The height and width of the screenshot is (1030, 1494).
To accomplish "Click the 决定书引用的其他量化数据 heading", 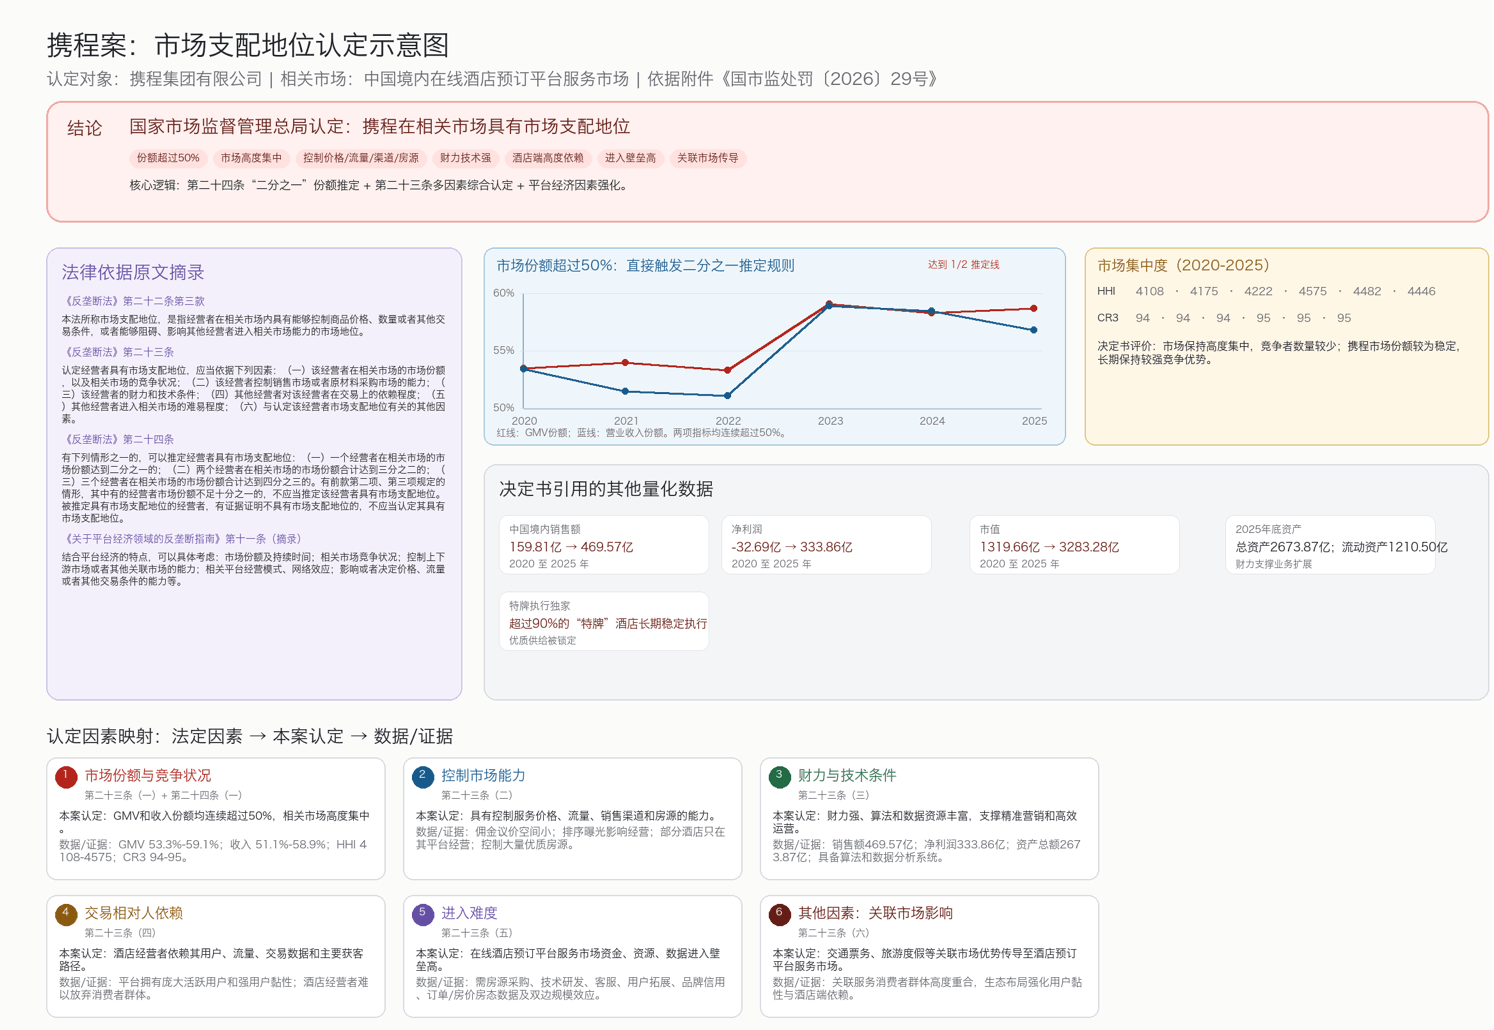I will point(606,489).
